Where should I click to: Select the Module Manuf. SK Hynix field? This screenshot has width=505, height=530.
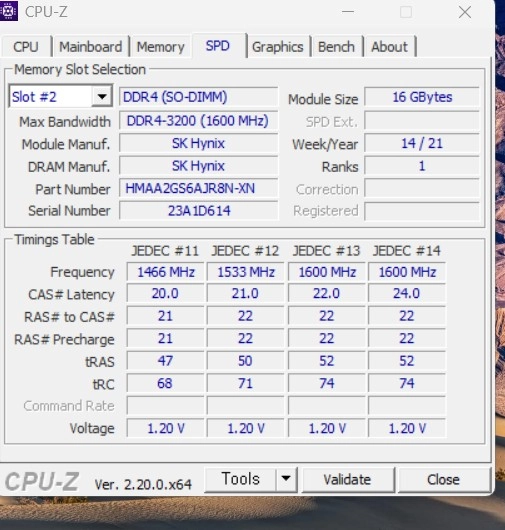(198, 143)
